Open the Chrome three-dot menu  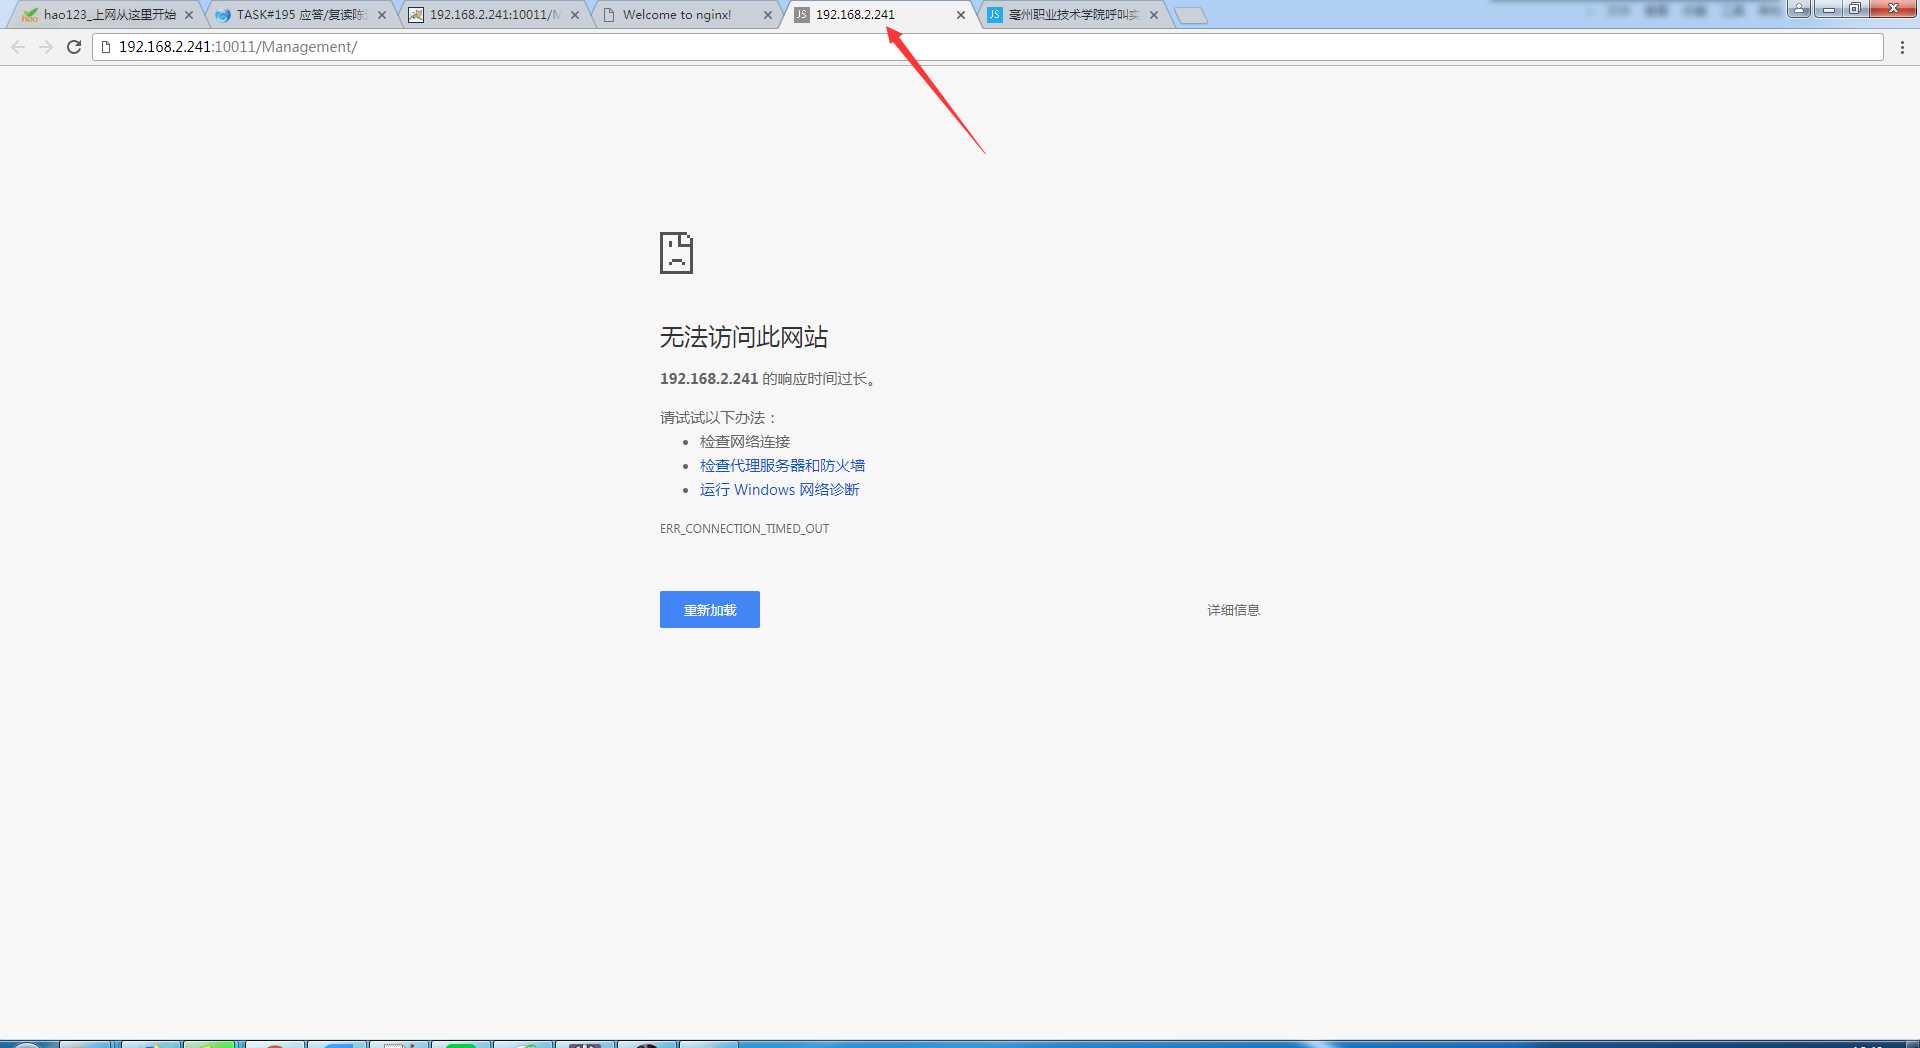[x=1902, y=47]
